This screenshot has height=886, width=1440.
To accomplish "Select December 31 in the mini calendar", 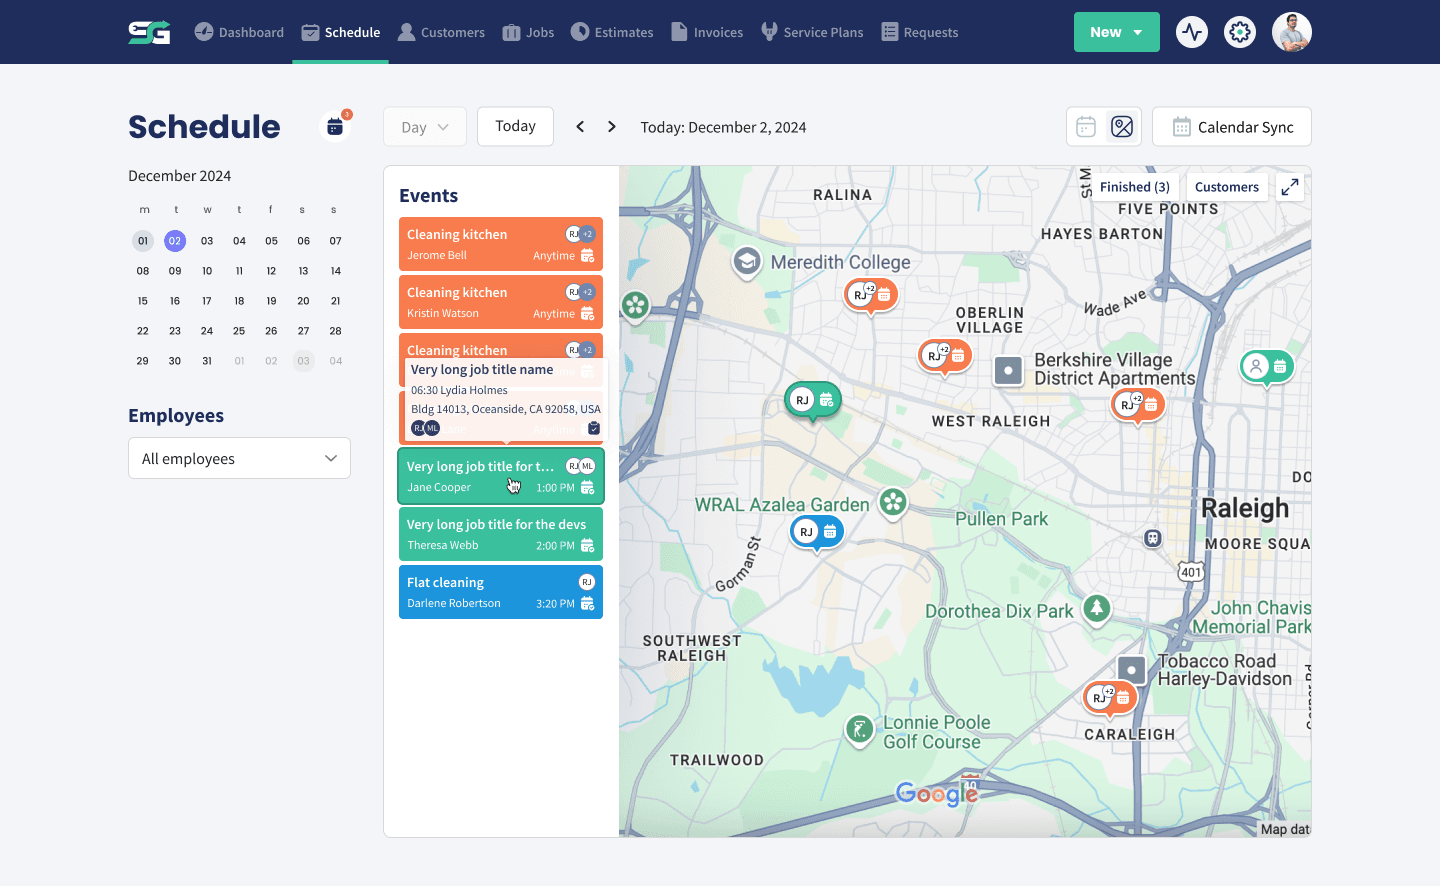I will [207, 361].
